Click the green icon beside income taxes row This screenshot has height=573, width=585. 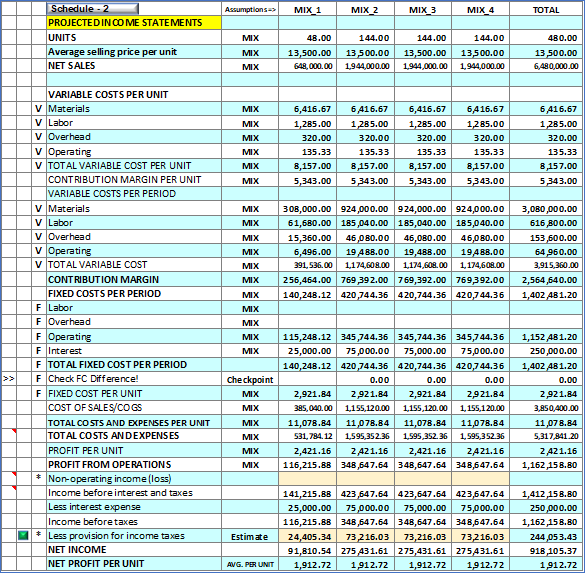pos(23,535)
